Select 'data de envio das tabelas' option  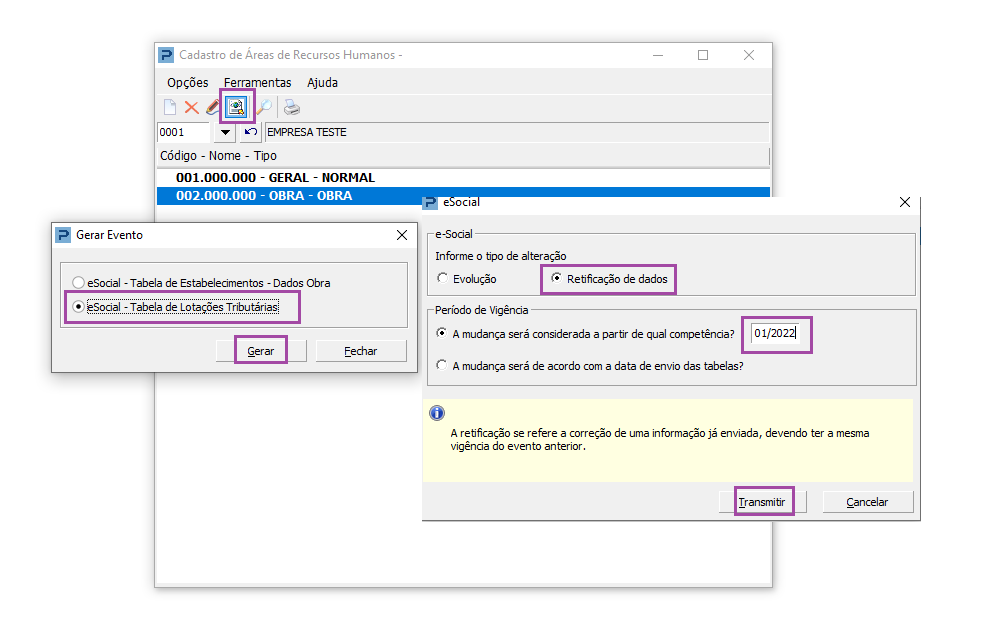coord(590,366)
